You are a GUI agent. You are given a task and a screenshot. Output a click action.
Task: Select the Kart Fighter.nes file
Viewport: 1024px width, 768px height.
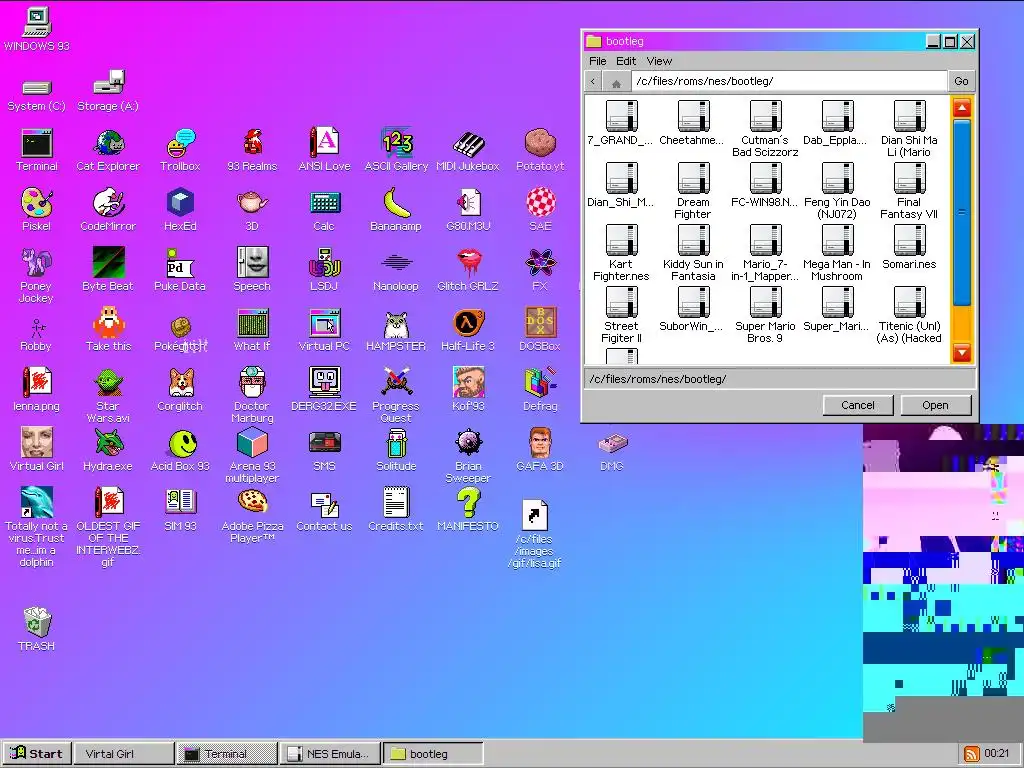tap(621, 253)
